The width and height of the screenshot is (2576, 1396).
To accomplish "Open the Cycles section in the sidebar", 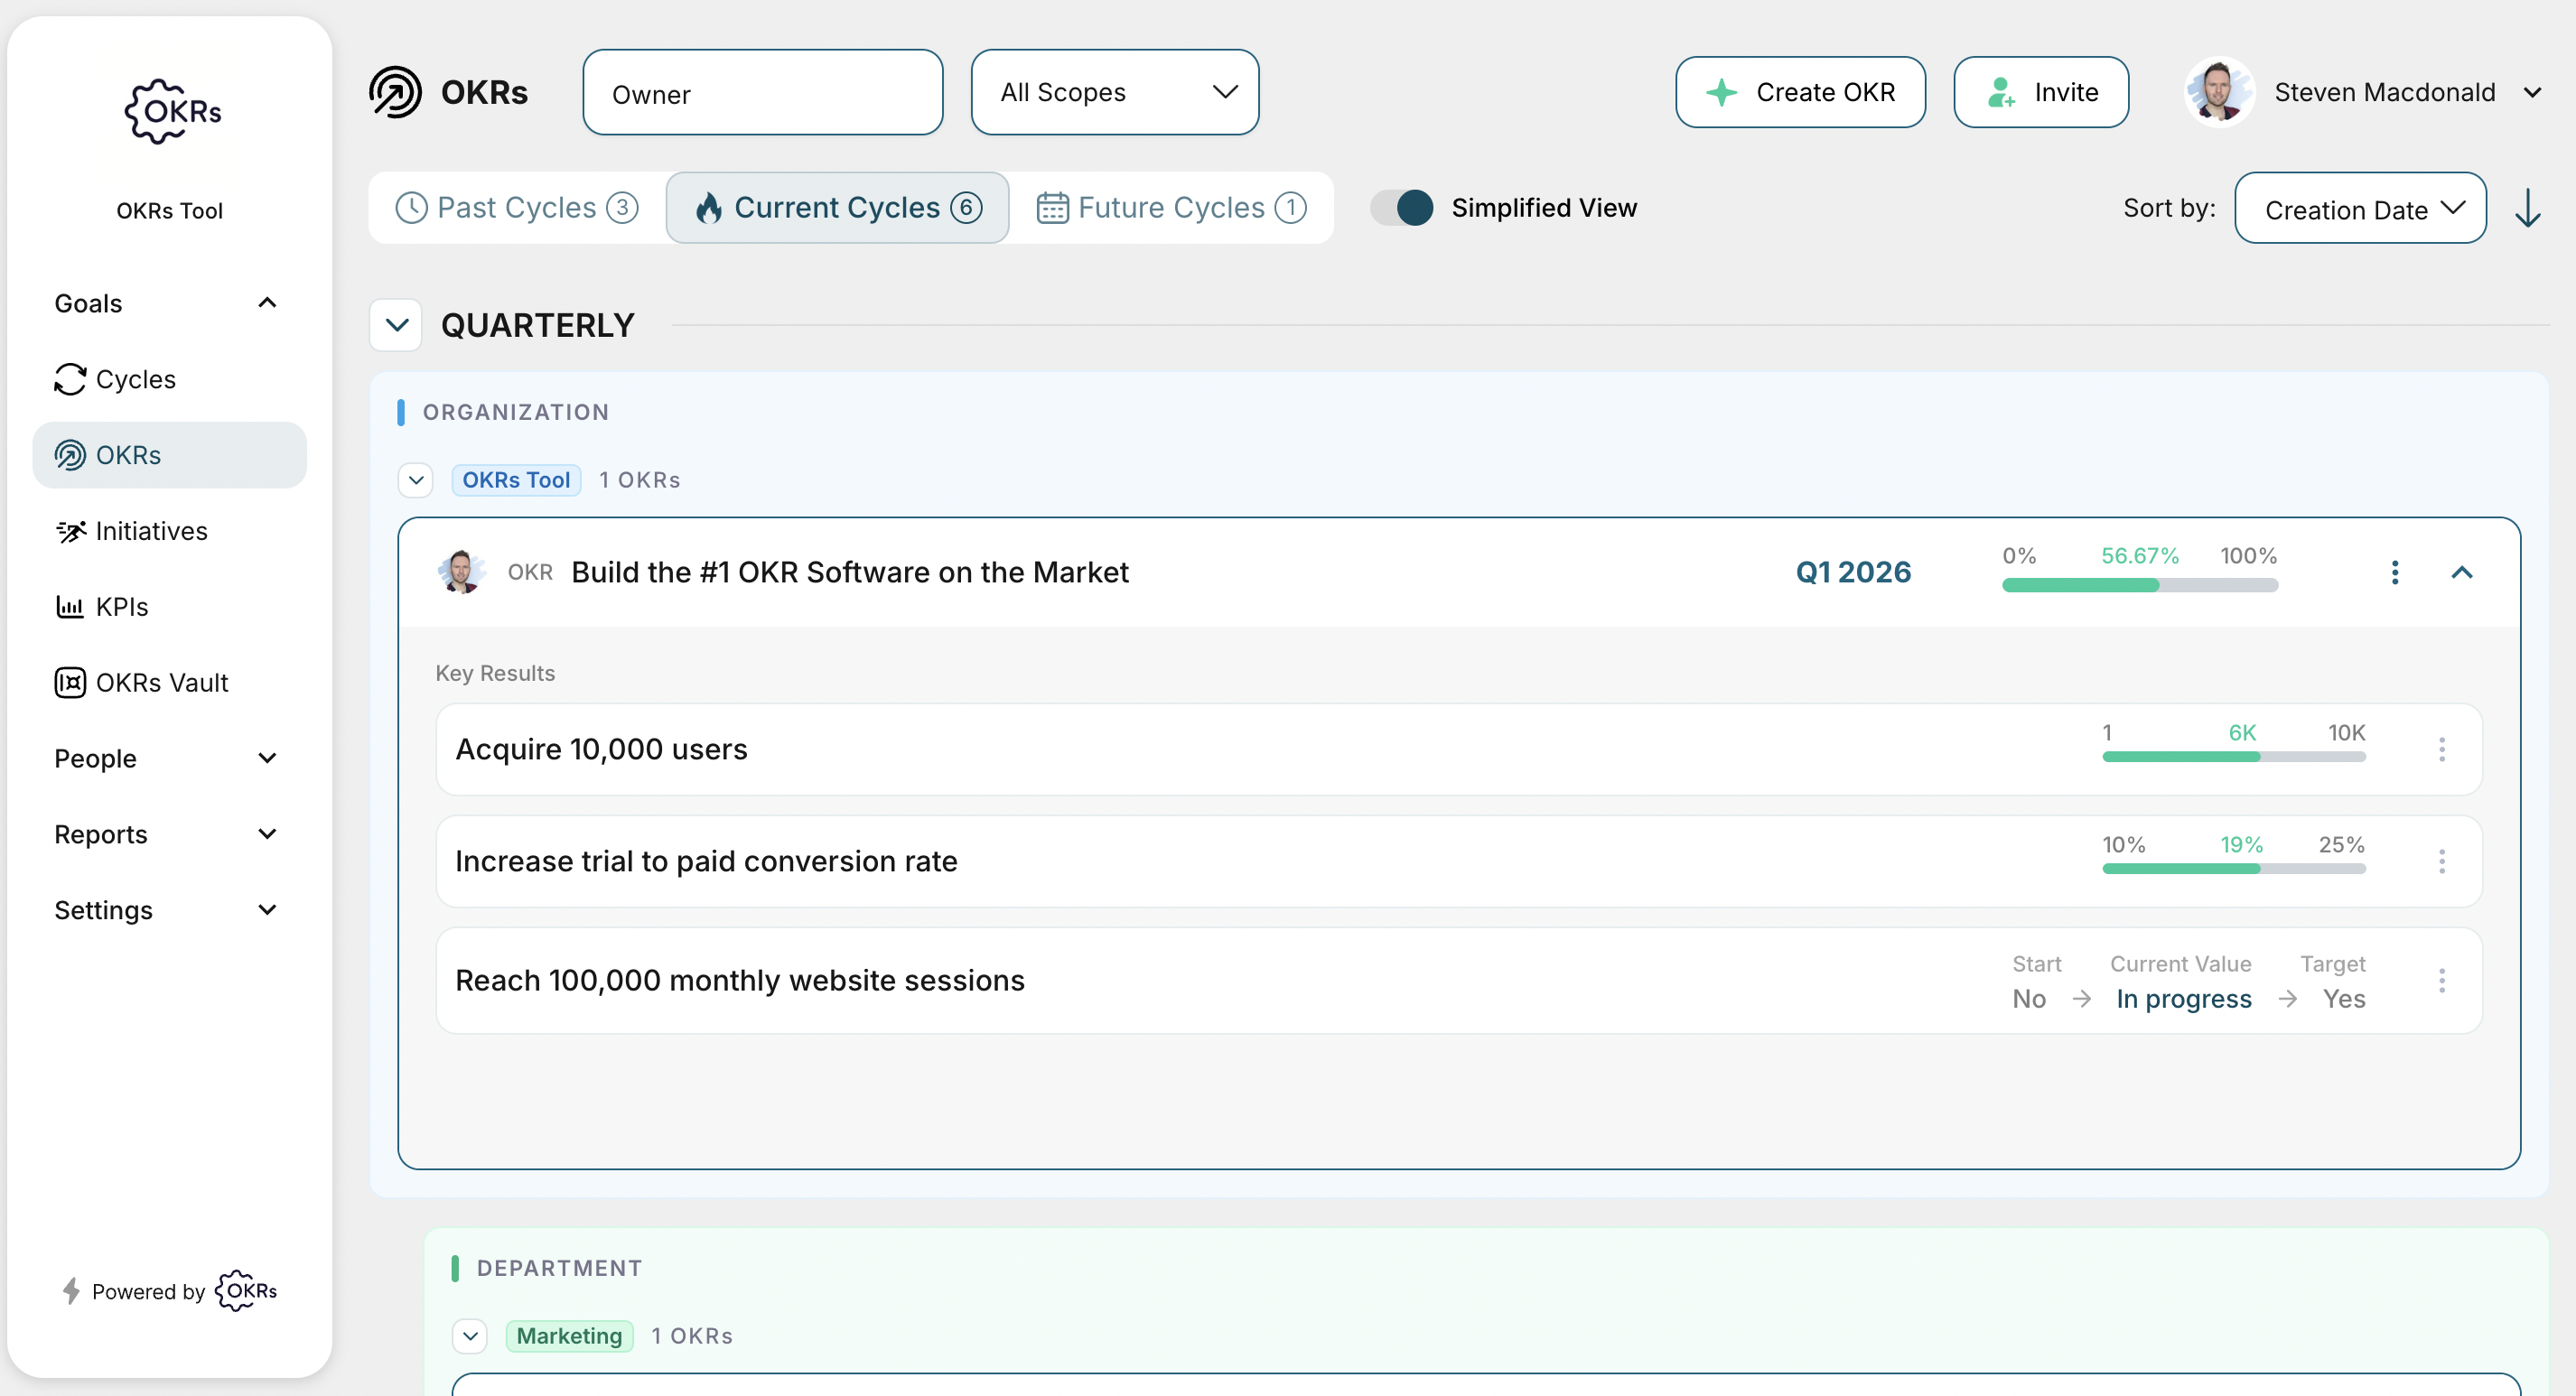I will point(135,379).
